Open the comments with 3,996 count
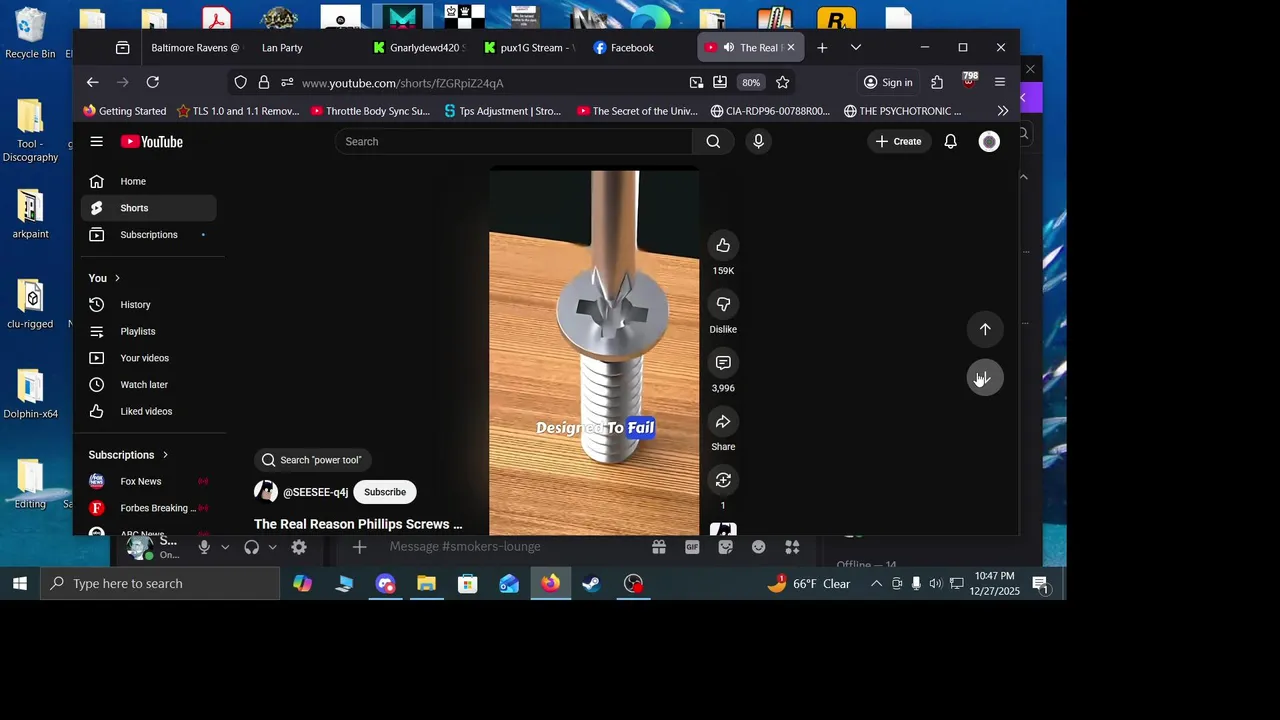 (x=723, y=363)
